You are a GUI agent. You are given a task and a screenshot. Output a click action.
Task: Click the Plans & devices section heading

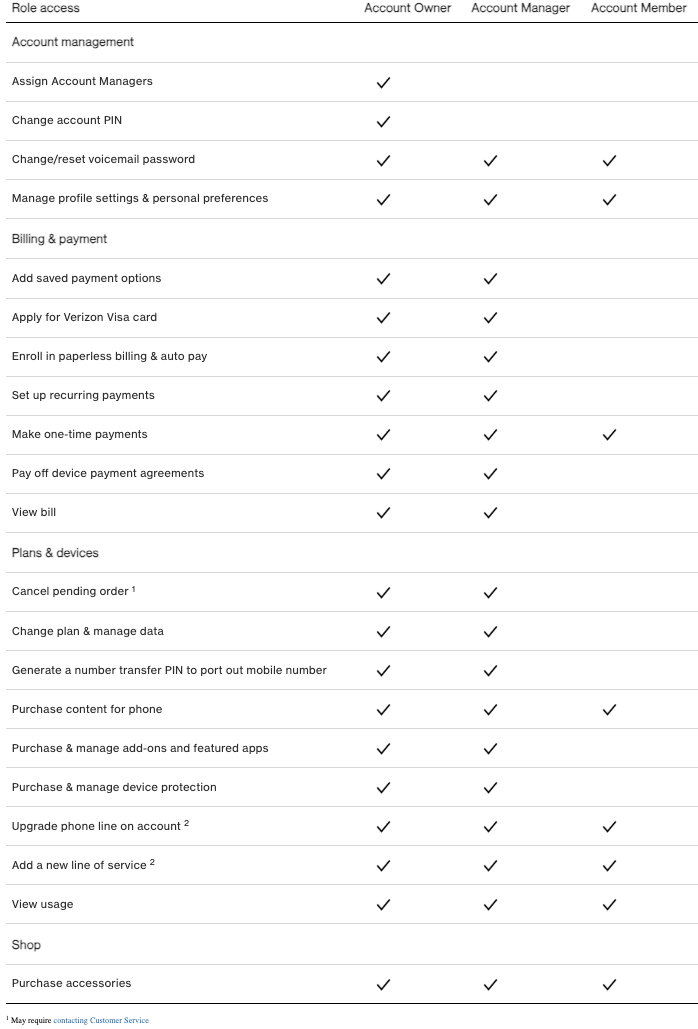tap(55, 553)
